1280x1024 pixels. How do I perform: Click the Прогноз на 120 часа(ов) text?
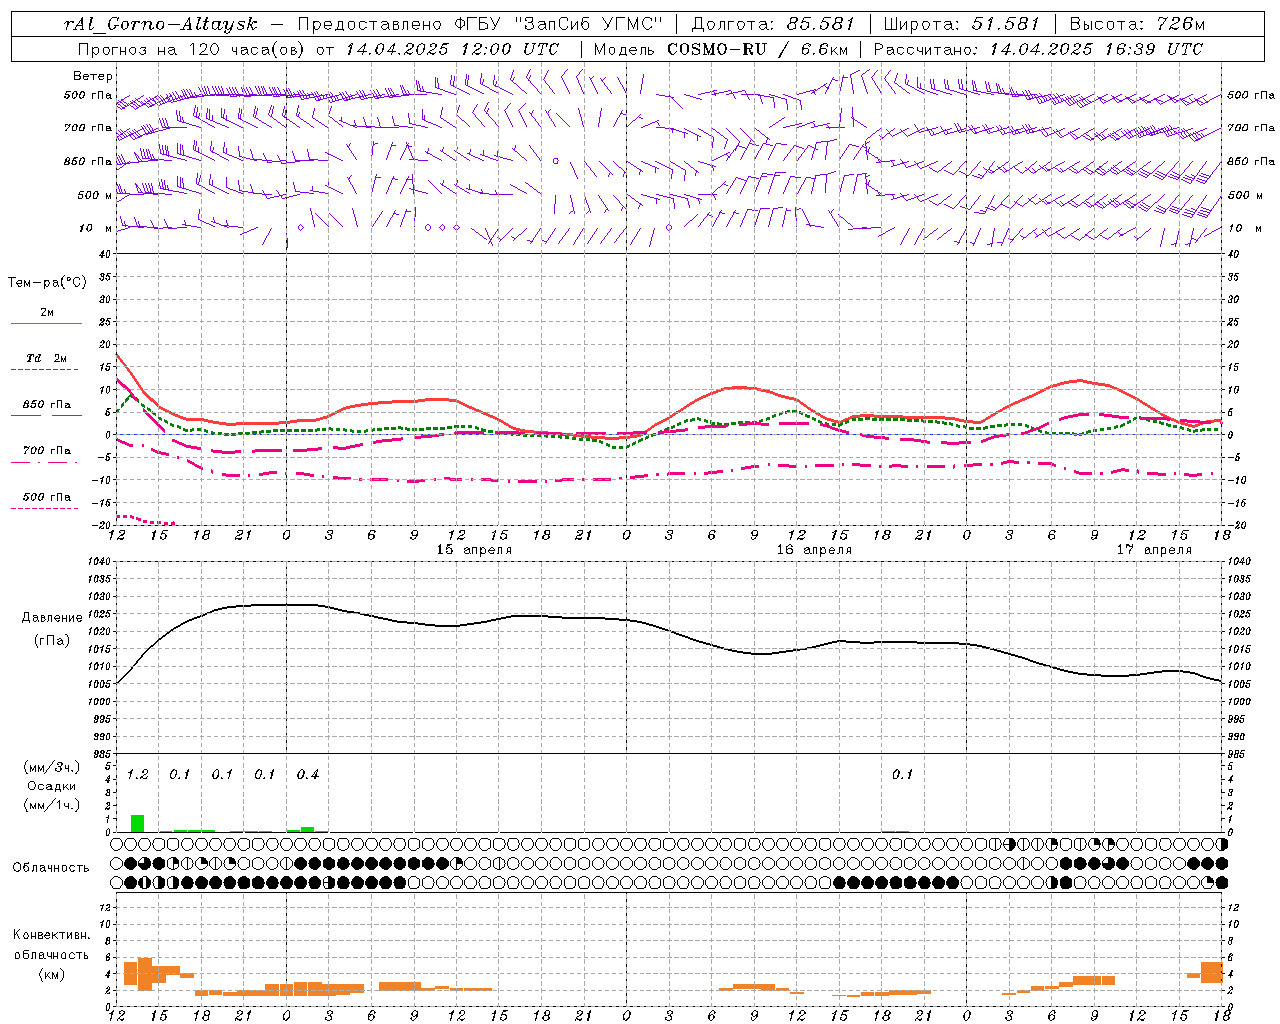click(192, 49)
